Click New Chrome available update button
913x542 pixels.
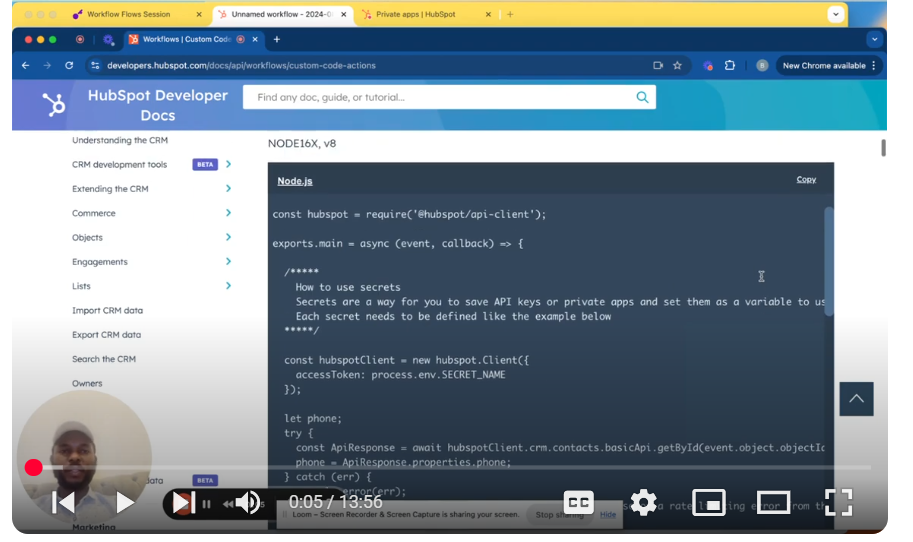(x=823, y=66)
